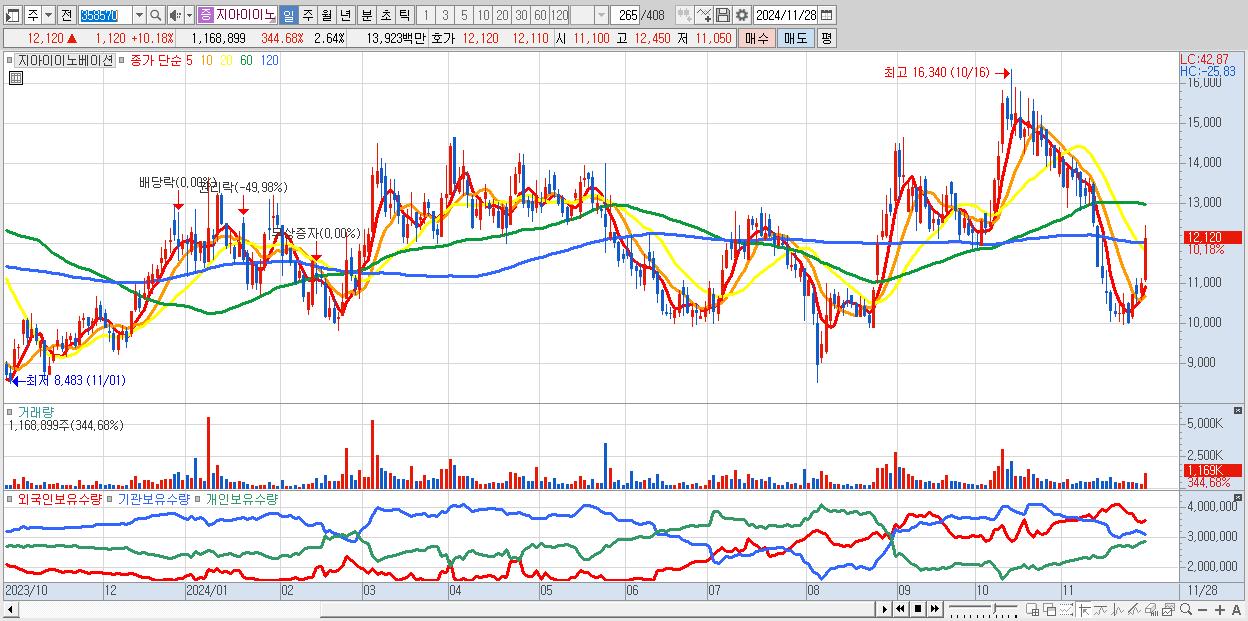1248x621 pixels.
Task: Click the 매도 sell button
Action: tap(795, 38)
